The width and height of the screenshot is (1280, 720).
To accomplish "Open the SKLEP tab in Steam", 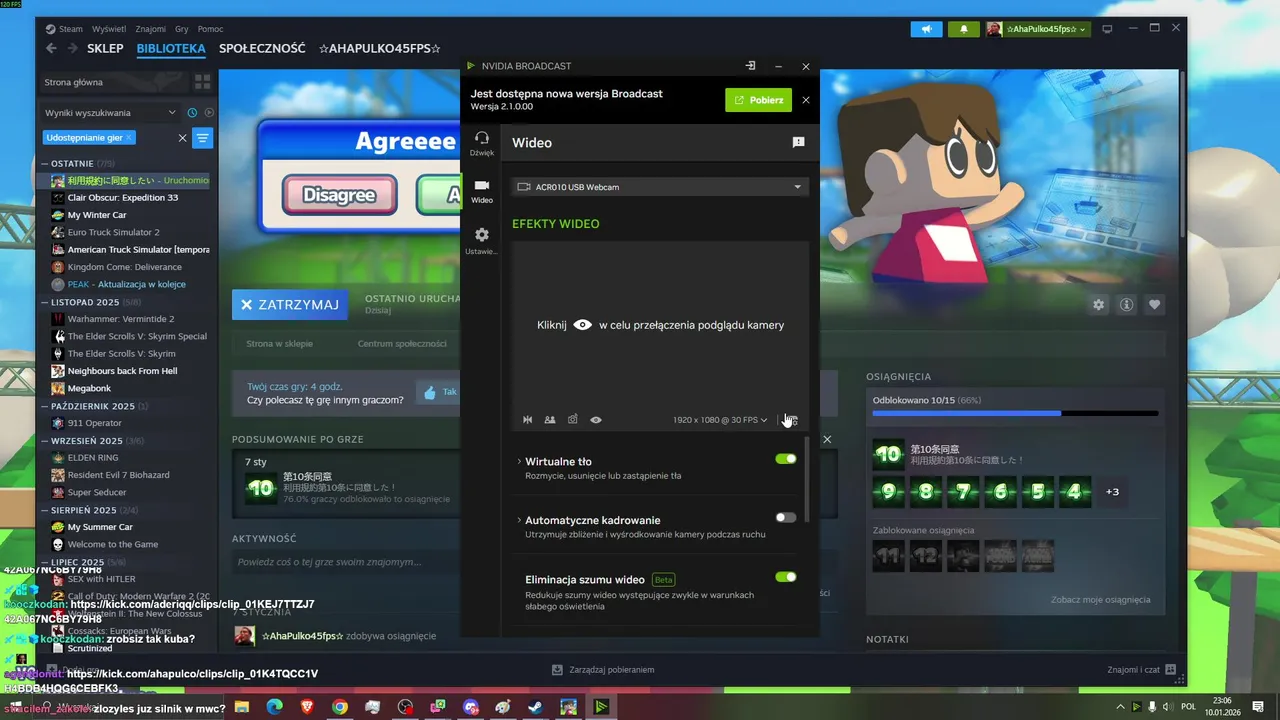I will 105,48.
